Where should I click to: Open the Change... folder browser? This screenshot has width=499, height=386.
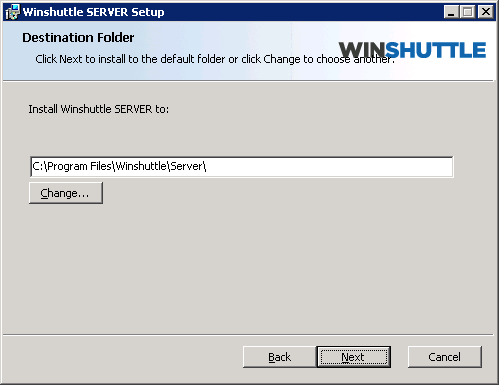[x=66, y=193]
